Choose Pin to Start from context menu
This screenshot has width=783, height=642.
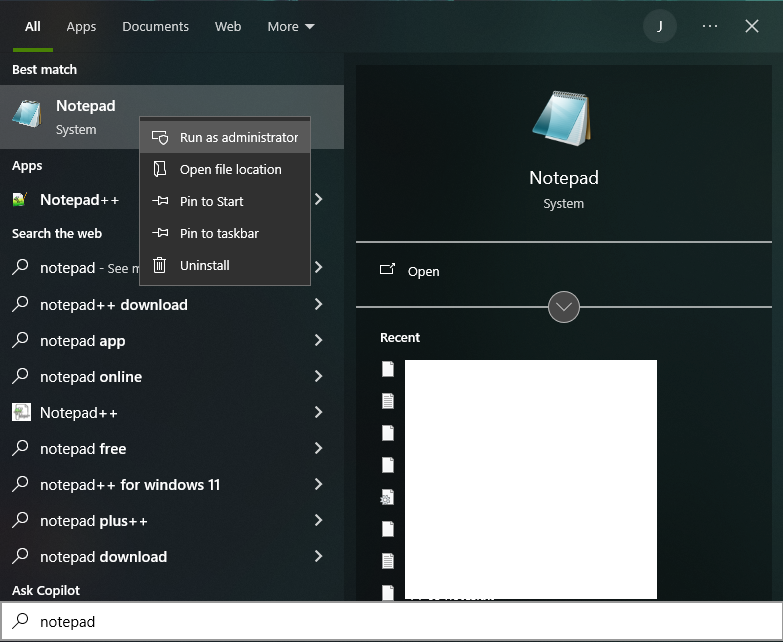click(225, 201)
